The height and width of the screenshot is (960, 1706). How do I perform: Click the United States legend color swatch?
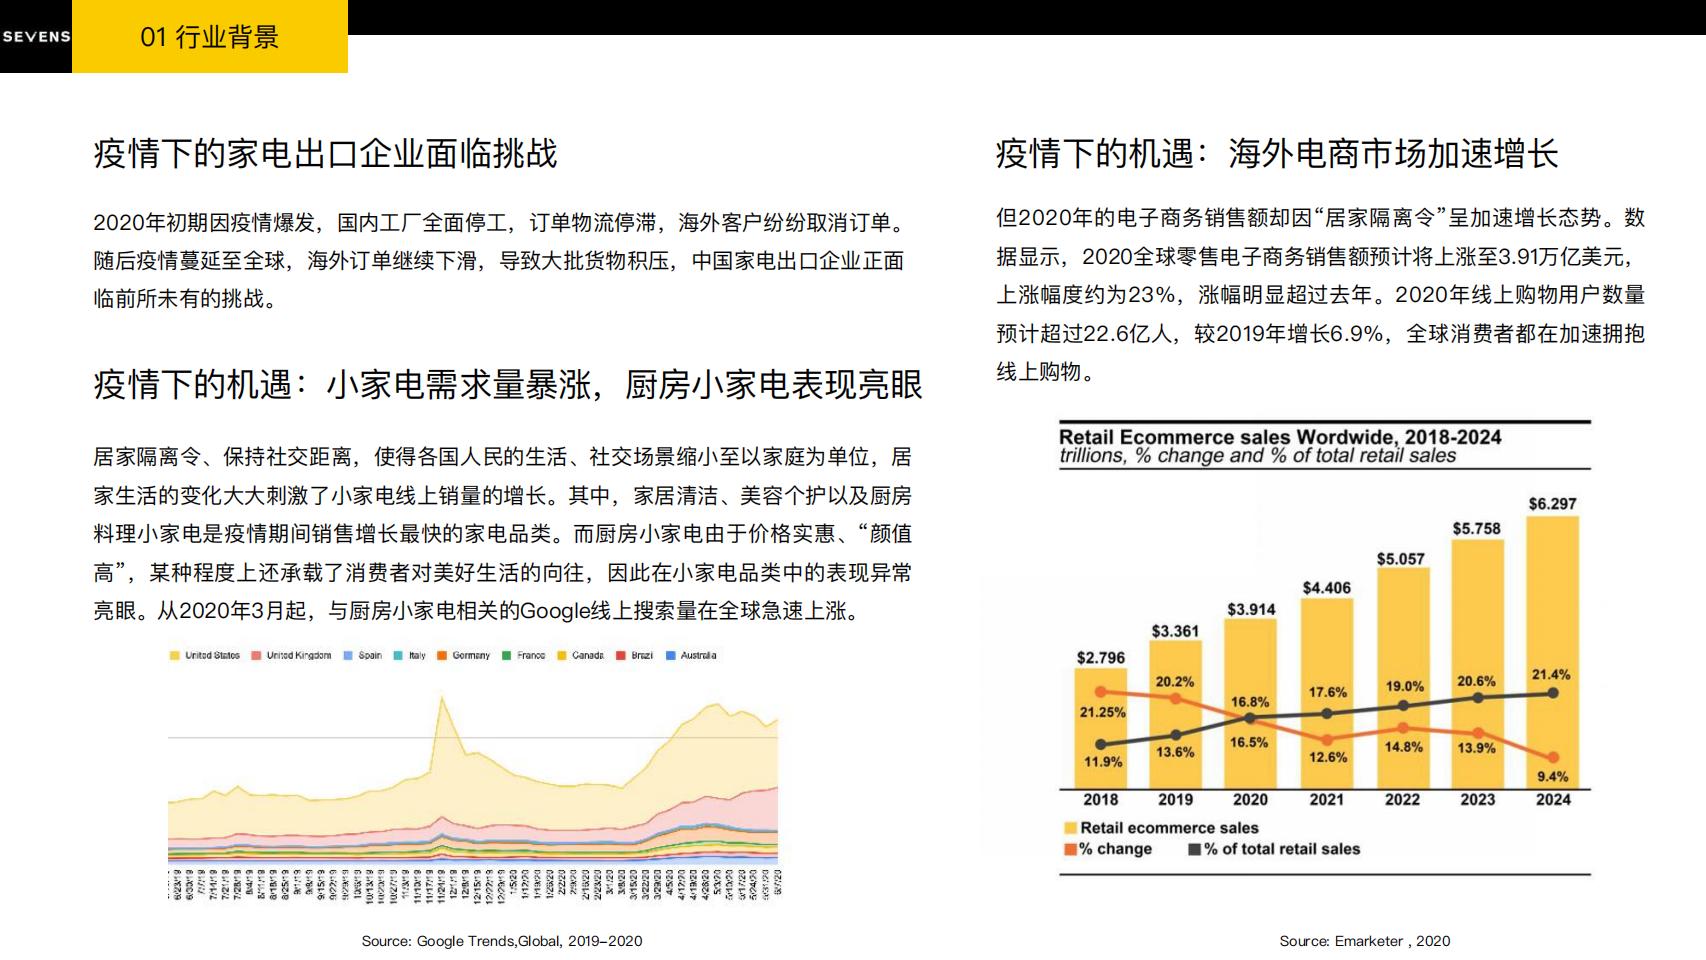click(175, 656)
